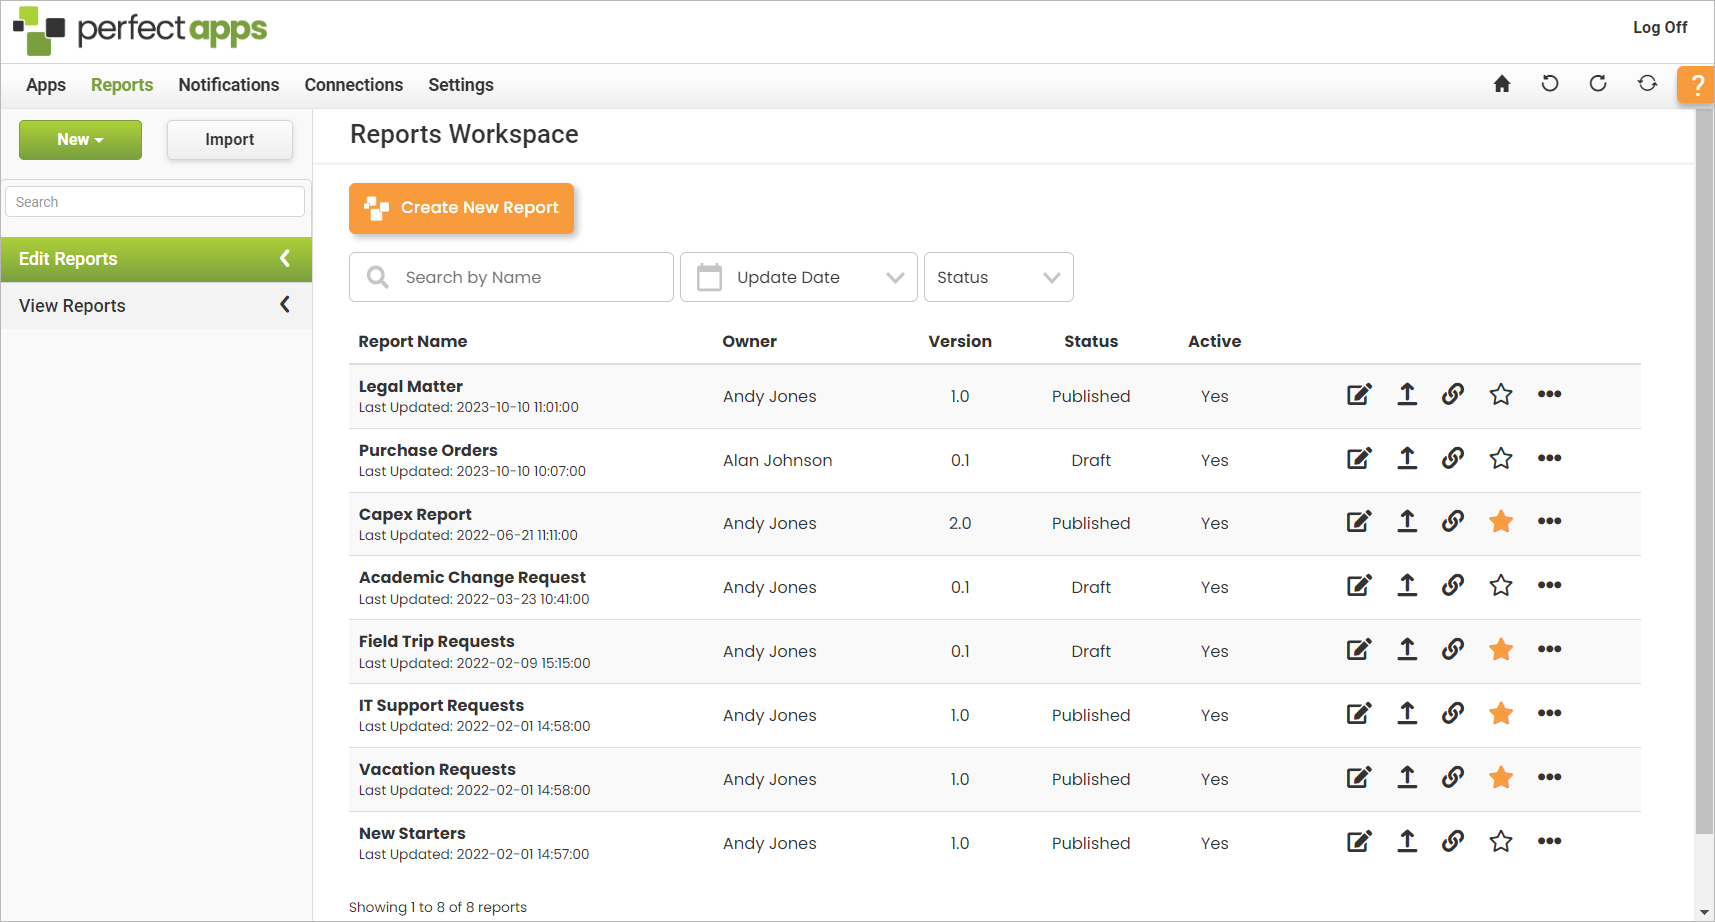Image resolution: width=1715 pixels, height=922 pixels.
Task: Click the Create New Report button
Action: [x=461, y=208]
